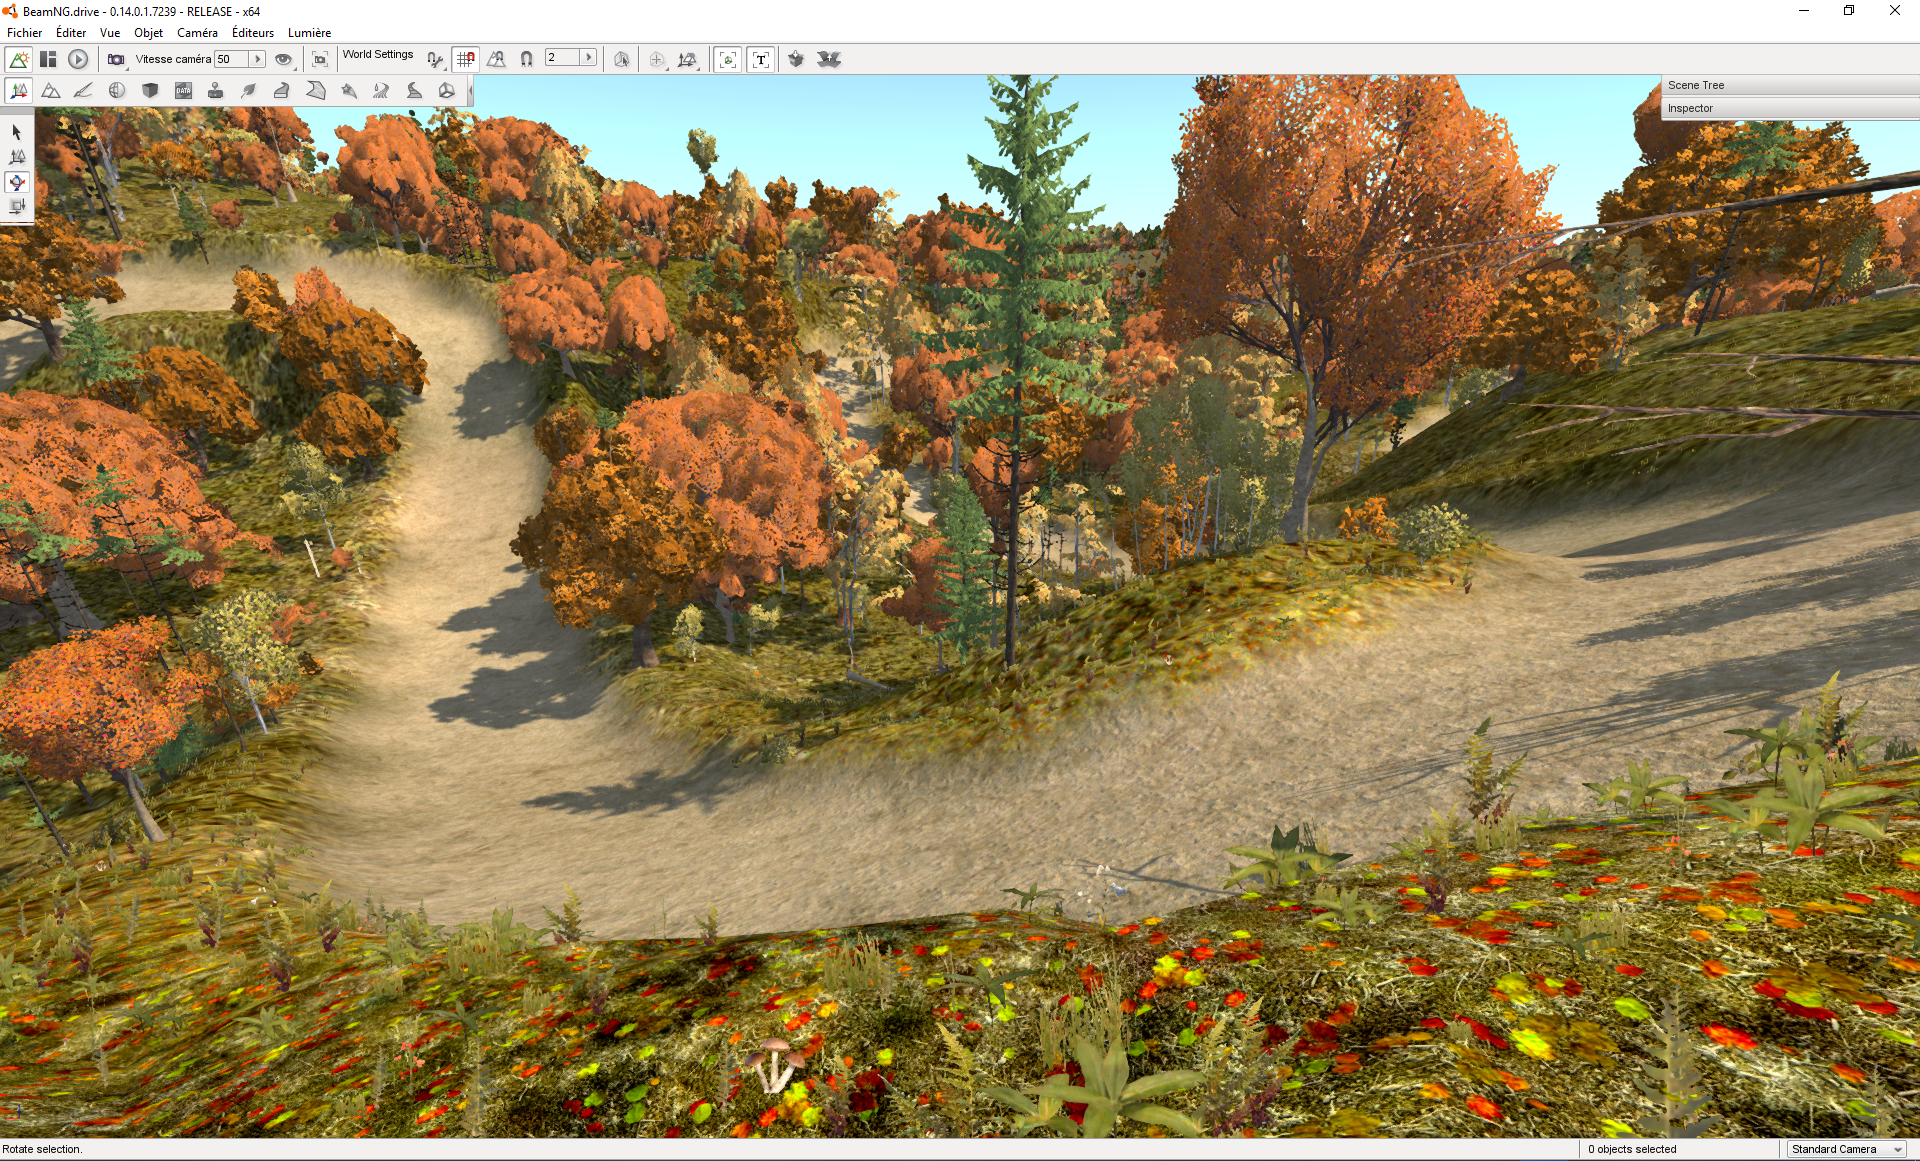Click the pack prefab box icon
The image size is (1920, 1161).
[796, 60]
